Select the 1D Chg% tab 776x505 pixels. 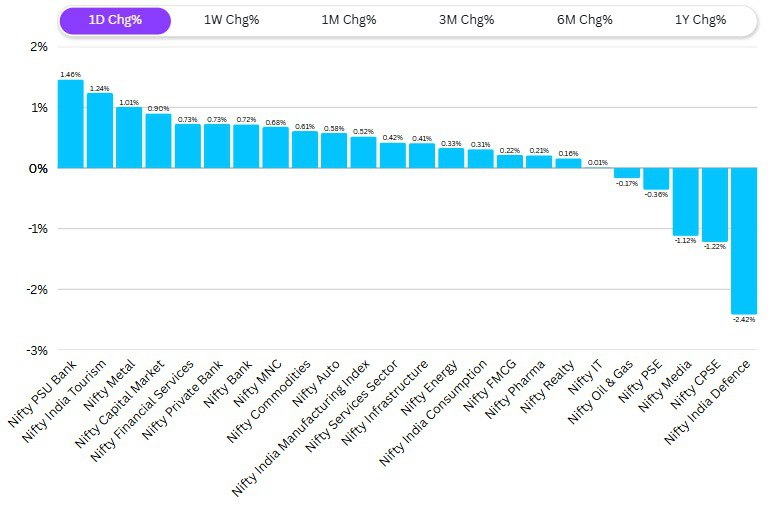point(115,20)
